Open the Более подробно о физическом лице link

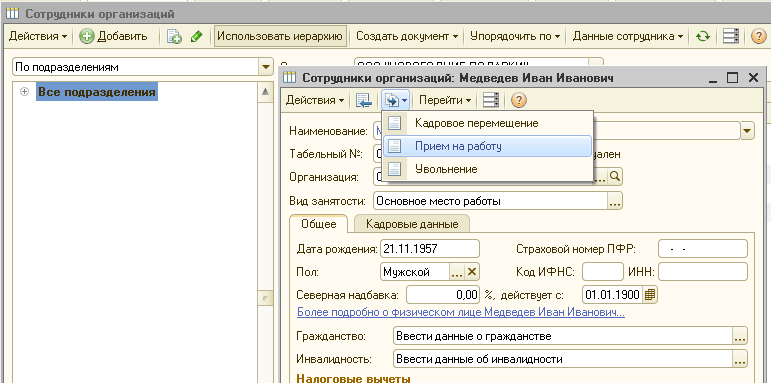tap(461, 312)
